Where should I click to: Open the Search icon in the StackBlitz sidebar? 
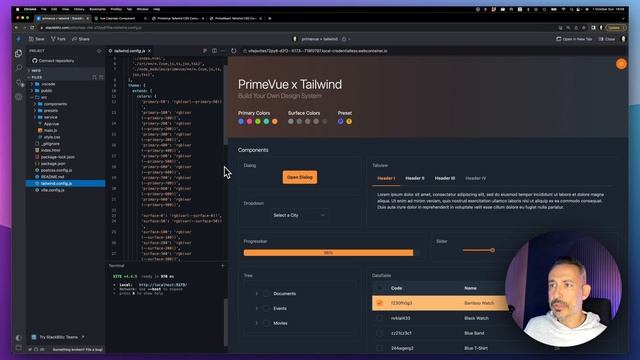(x=19, y=68)
